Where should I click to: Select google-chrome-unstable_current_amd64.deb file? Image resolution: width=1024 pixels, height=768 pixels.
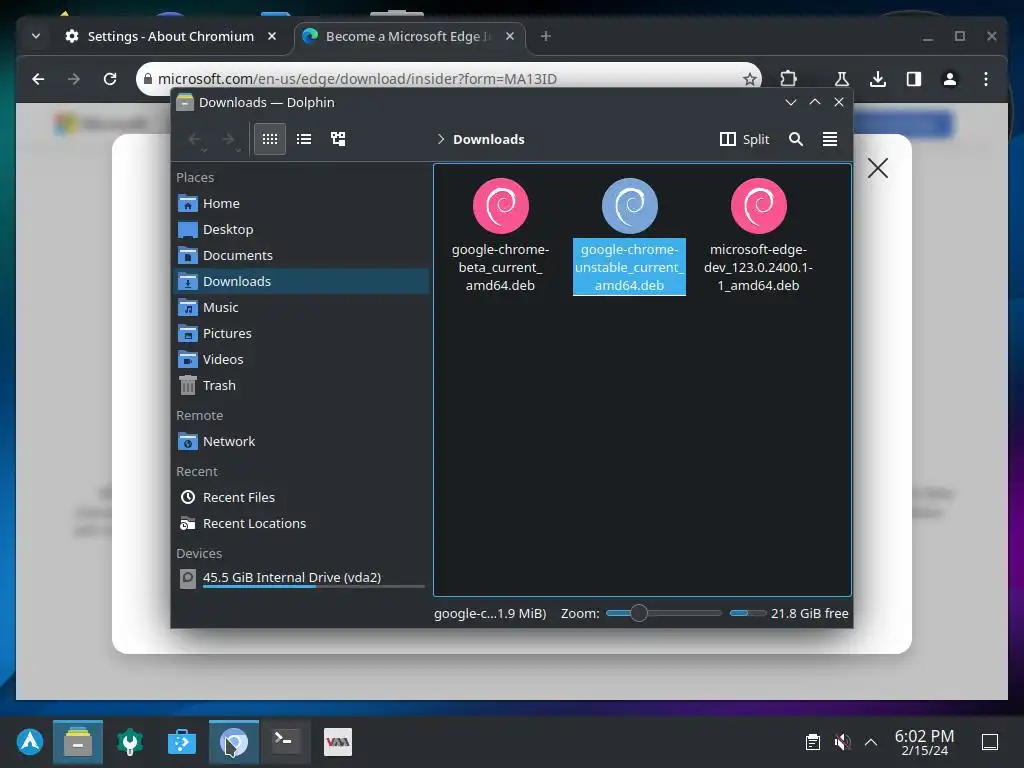point(630,235)
